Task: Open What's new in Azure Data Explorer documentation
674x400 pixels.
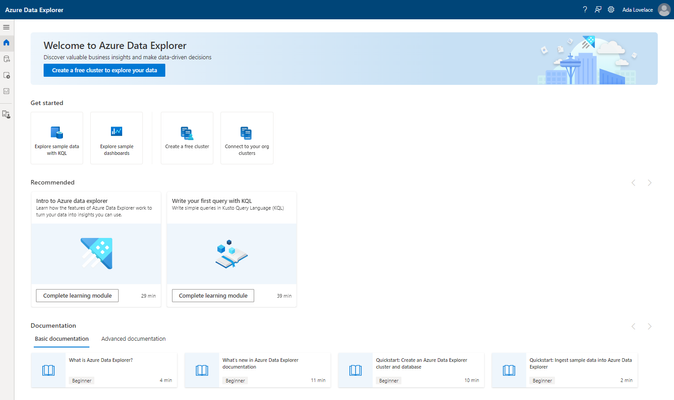Action: click(260, 363)
